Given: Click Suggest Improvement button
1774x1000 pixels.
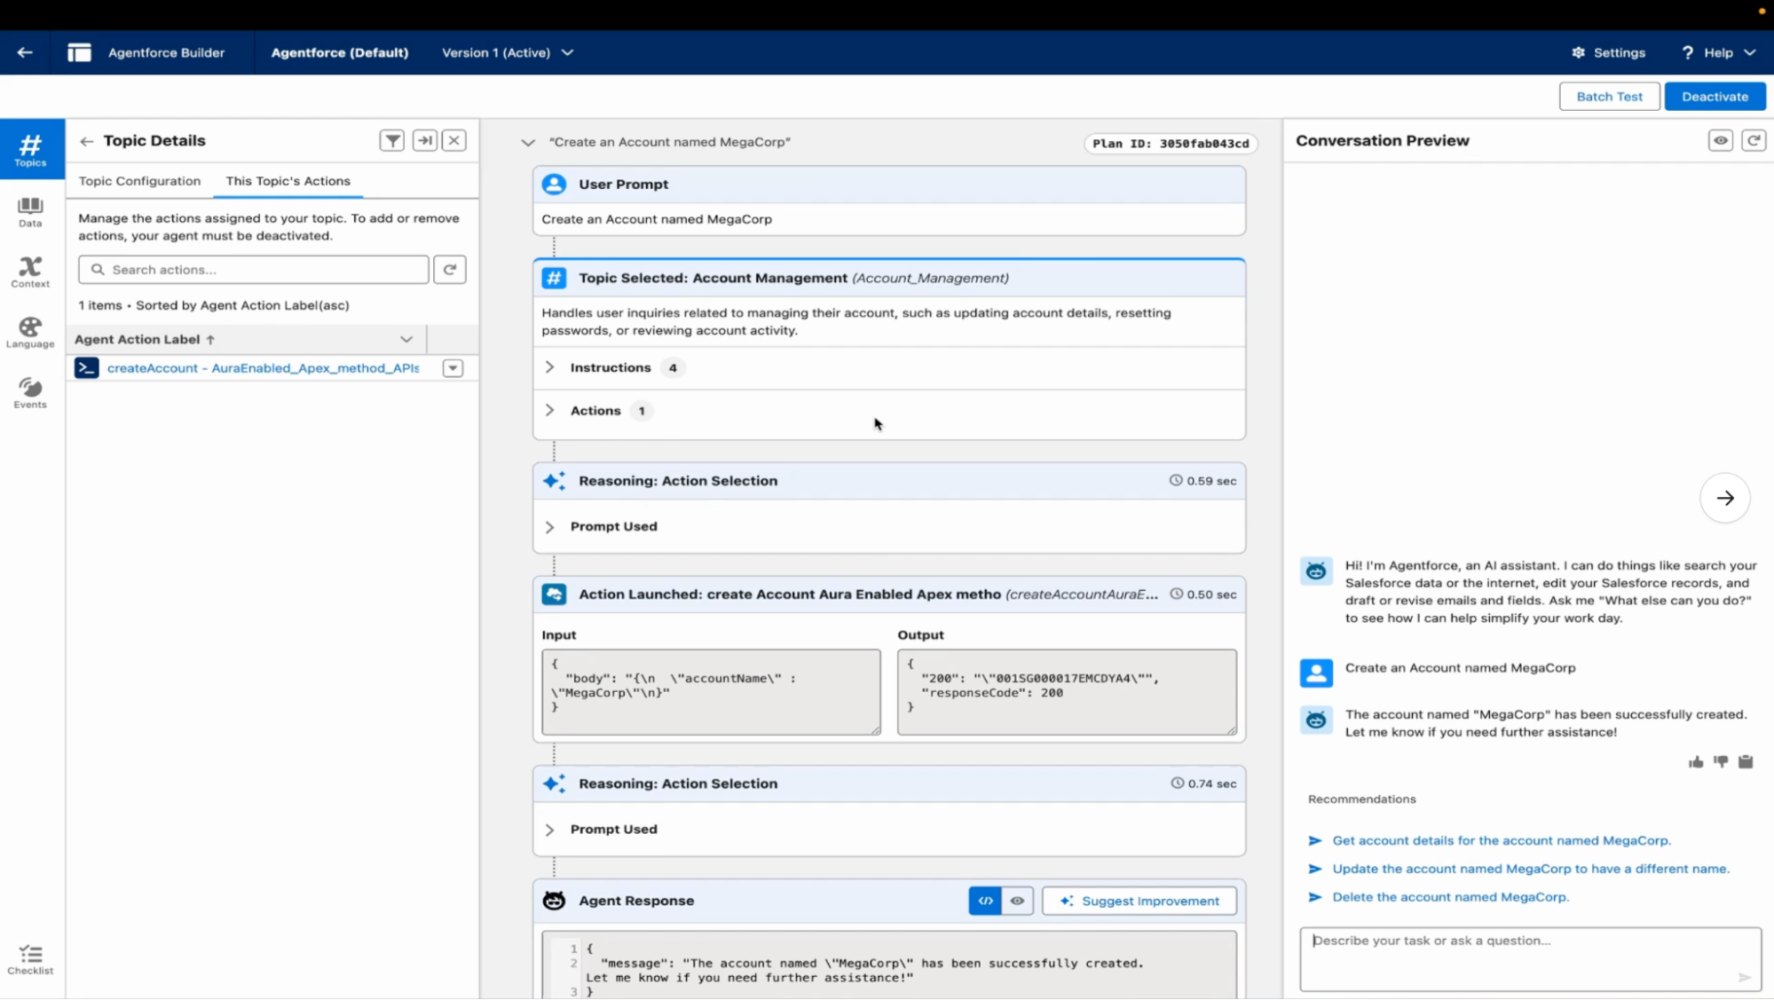Looking at the screenshot, I should 1139,901.
